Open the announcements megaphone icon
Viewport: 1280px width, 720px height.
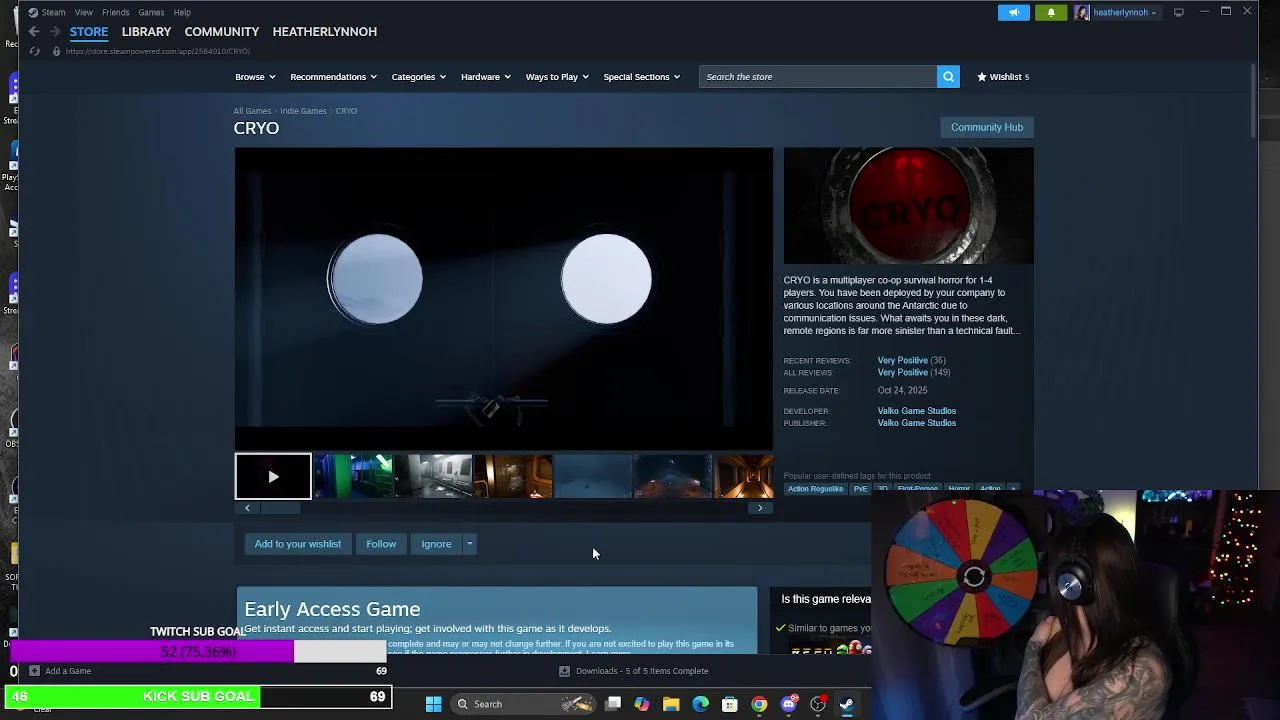tap(1013, 12)
